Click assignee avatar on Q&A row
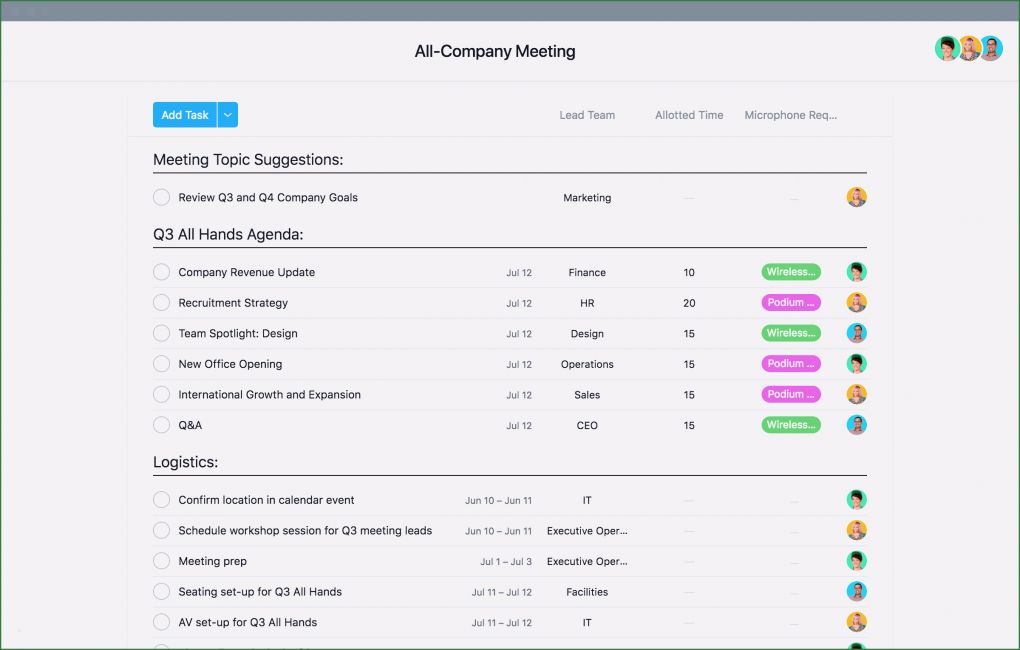This screenshot has width=1020, height=650. point(856,425)
